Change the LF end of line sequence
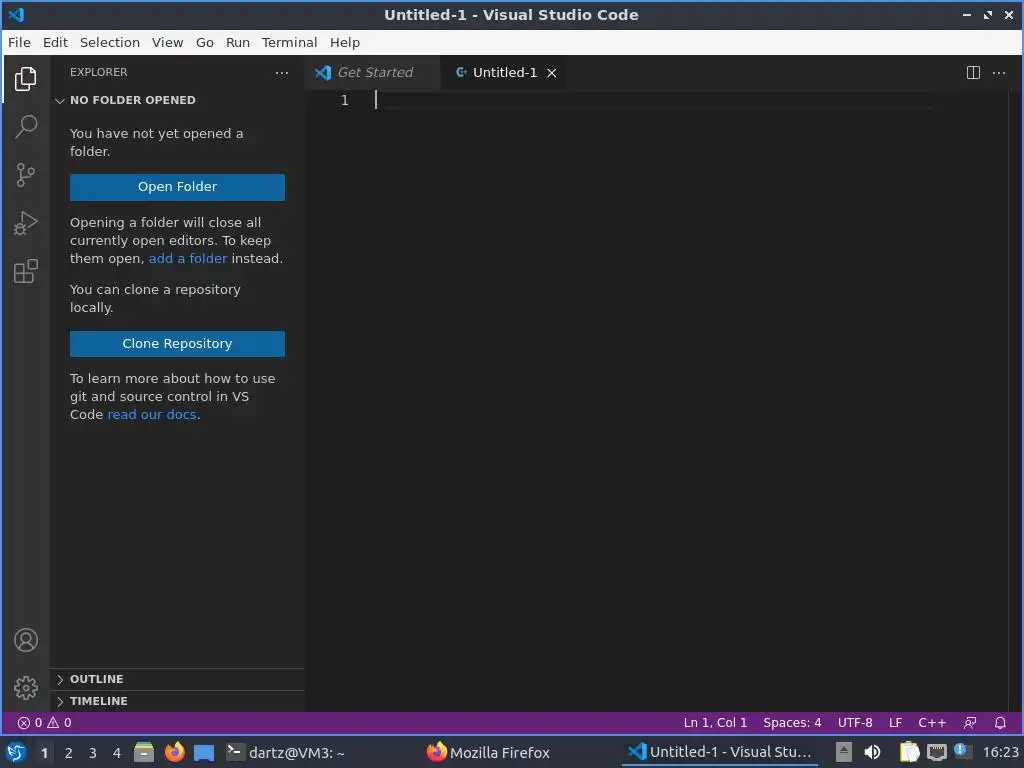1024x768 pixels. click(895, 723)
